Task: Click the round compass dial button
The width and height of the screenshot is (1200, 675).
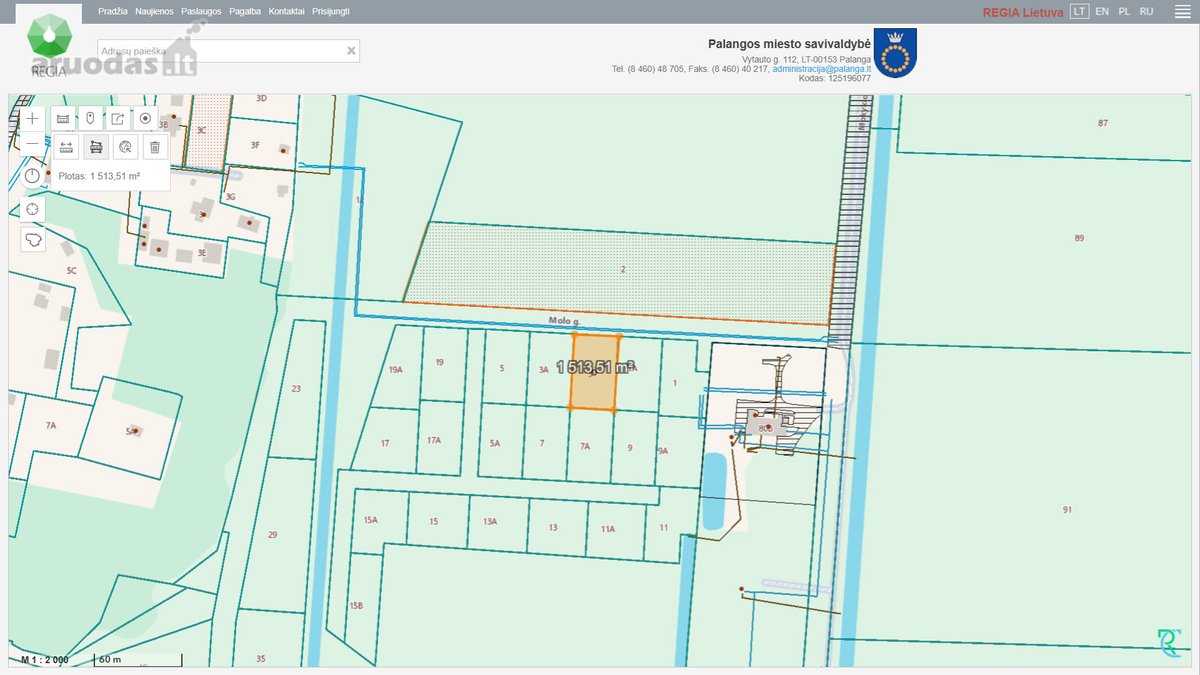Action: 33,176
